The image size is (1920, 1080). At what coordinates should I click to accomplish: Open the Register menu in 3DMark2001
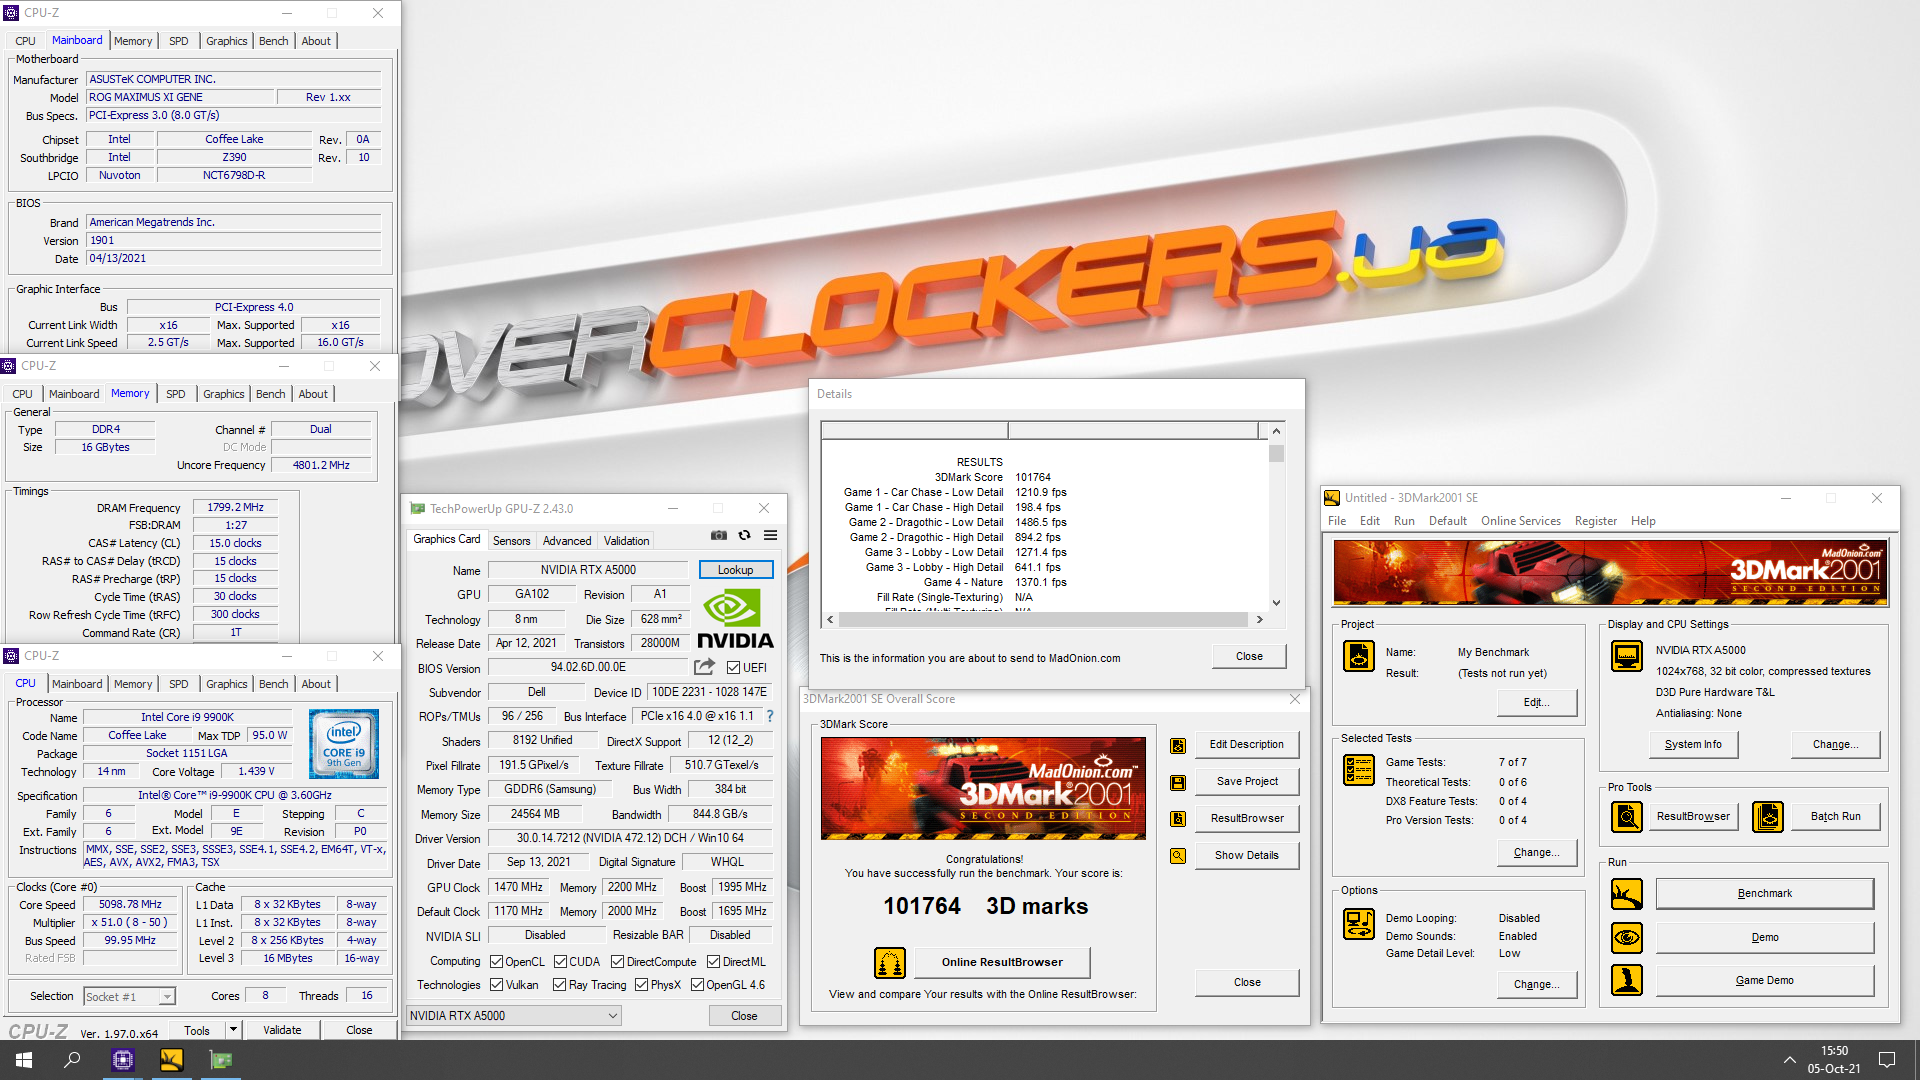(1595, 521)
